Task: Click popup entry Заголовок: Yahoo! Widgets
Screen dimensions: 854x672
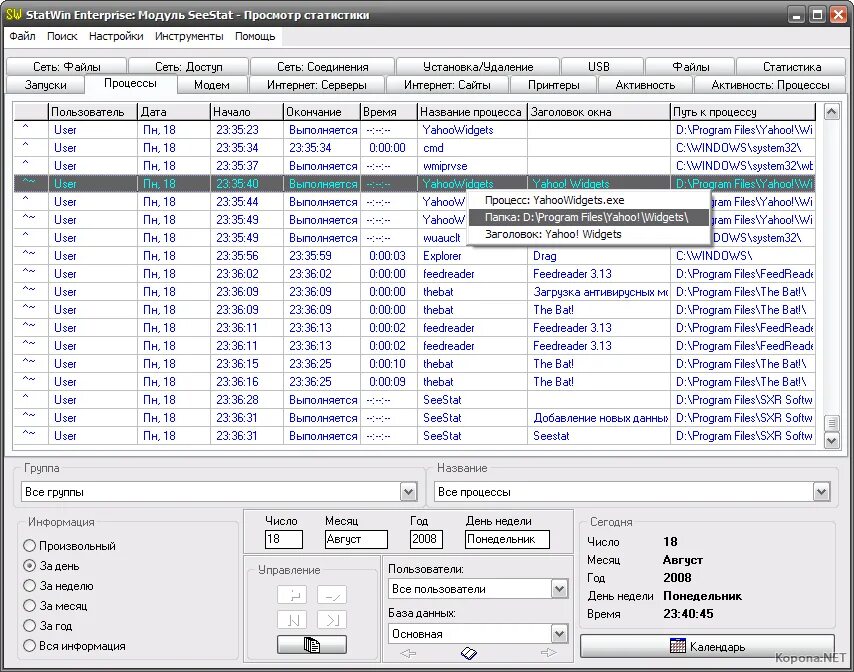Action: (x=589, y=234)
